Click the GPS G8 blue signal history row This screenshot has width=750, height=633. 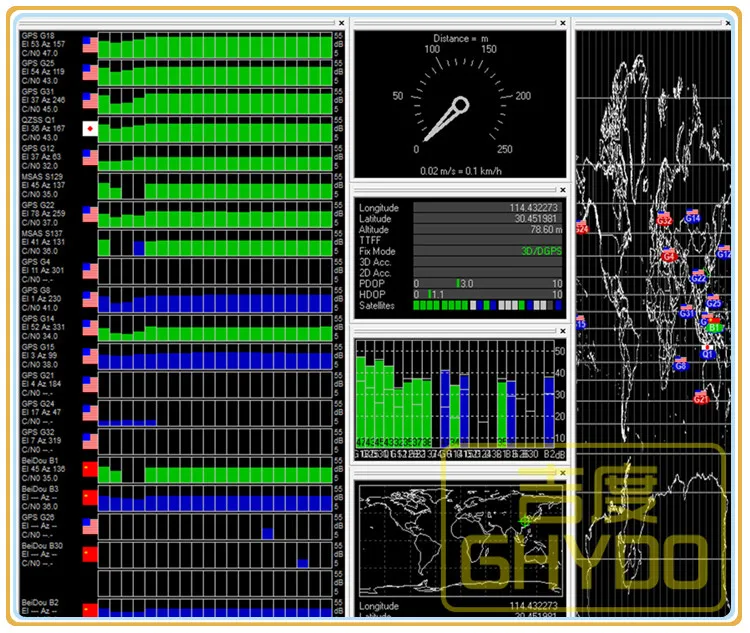point(215,300)
